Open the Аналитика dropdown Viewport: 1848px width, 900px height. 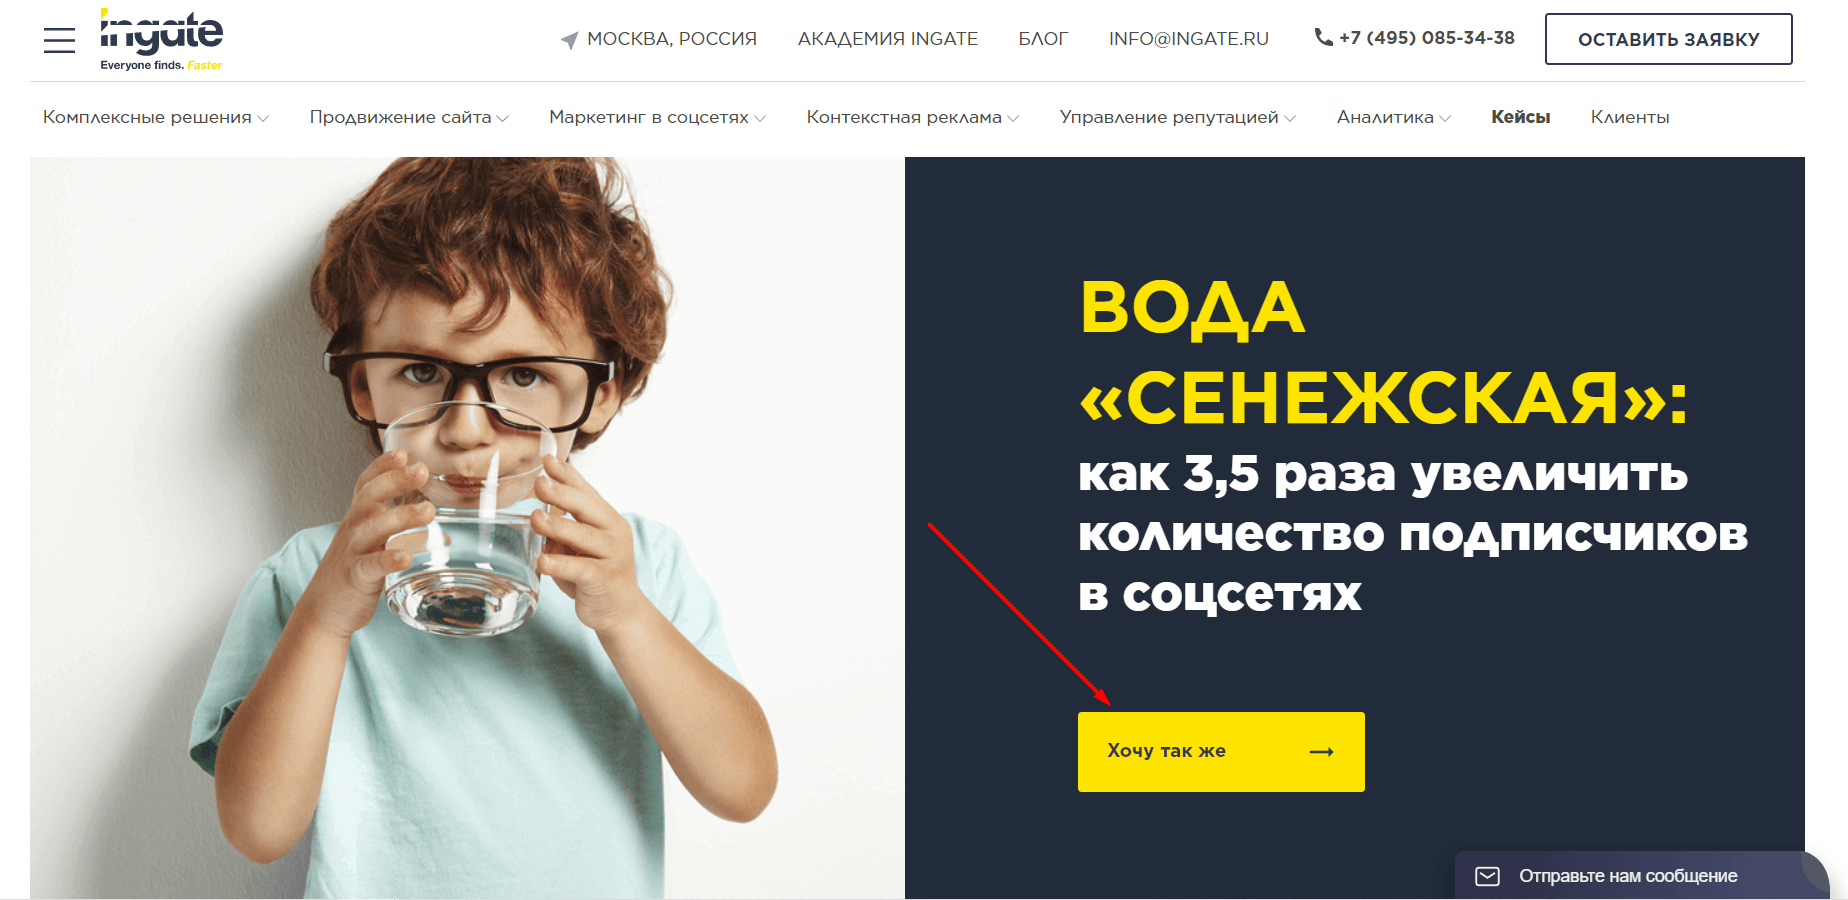1393,117
